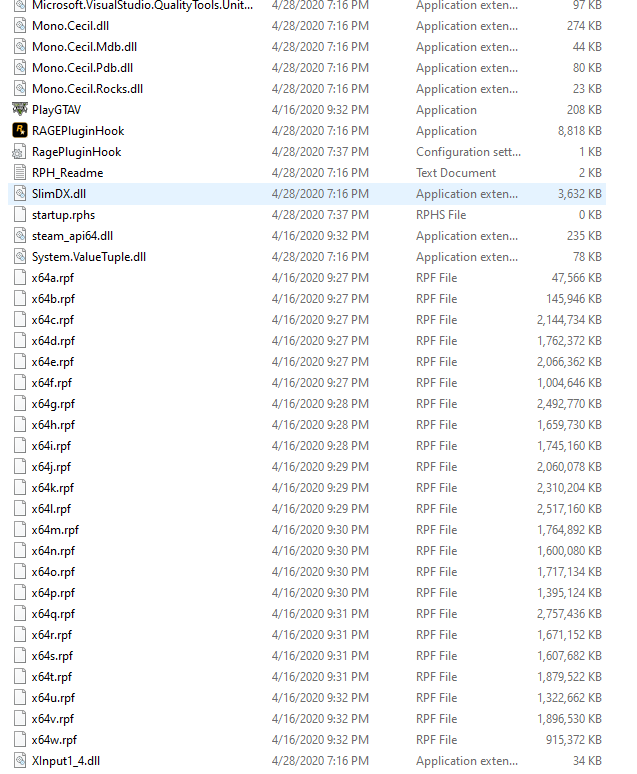Select the RagePluginHook configuration file name
The height and width of the screenshot is (774, 637).
pyautogui.click(x=77, y=152)
